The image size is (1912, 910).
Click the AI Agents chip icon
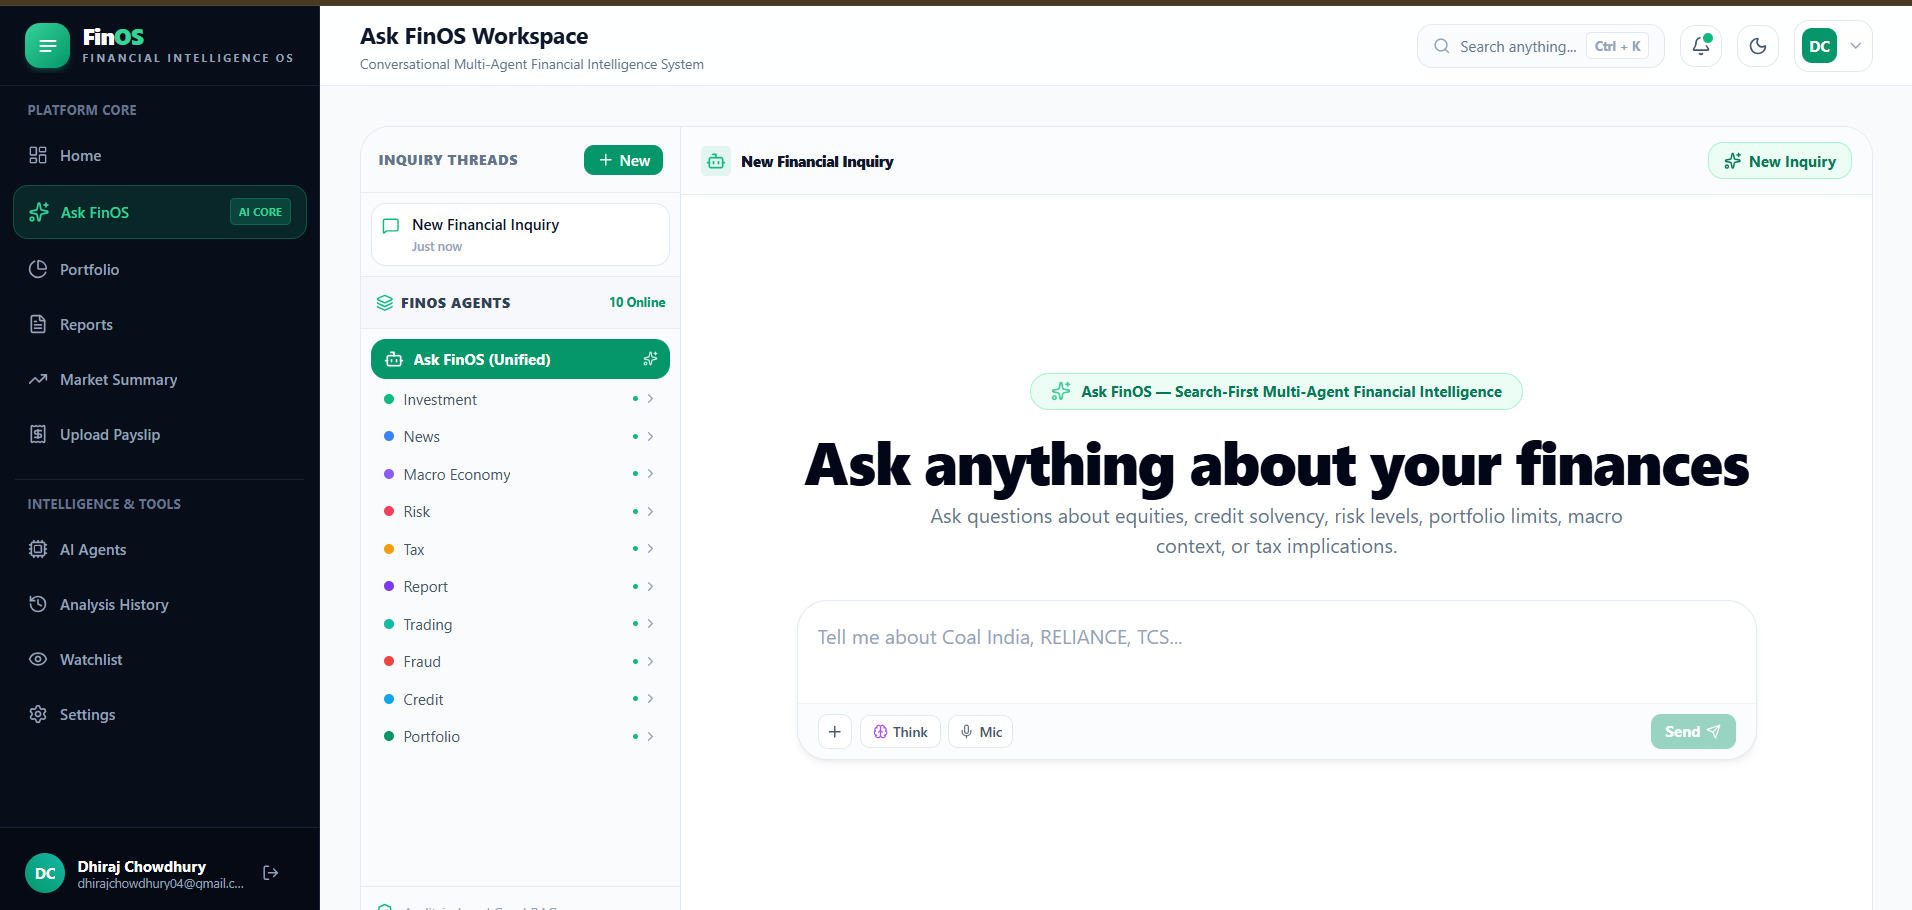38,549
